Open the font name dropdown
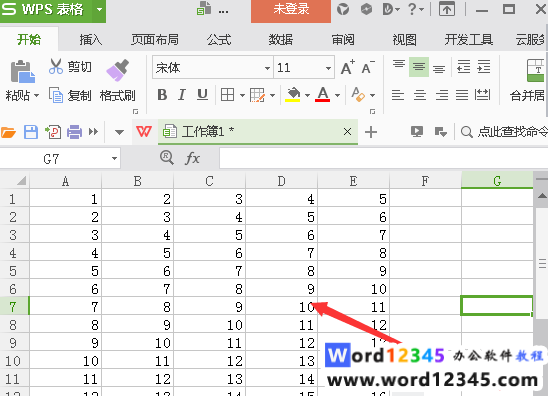548x396 pixels. click(x=267, y=68)
